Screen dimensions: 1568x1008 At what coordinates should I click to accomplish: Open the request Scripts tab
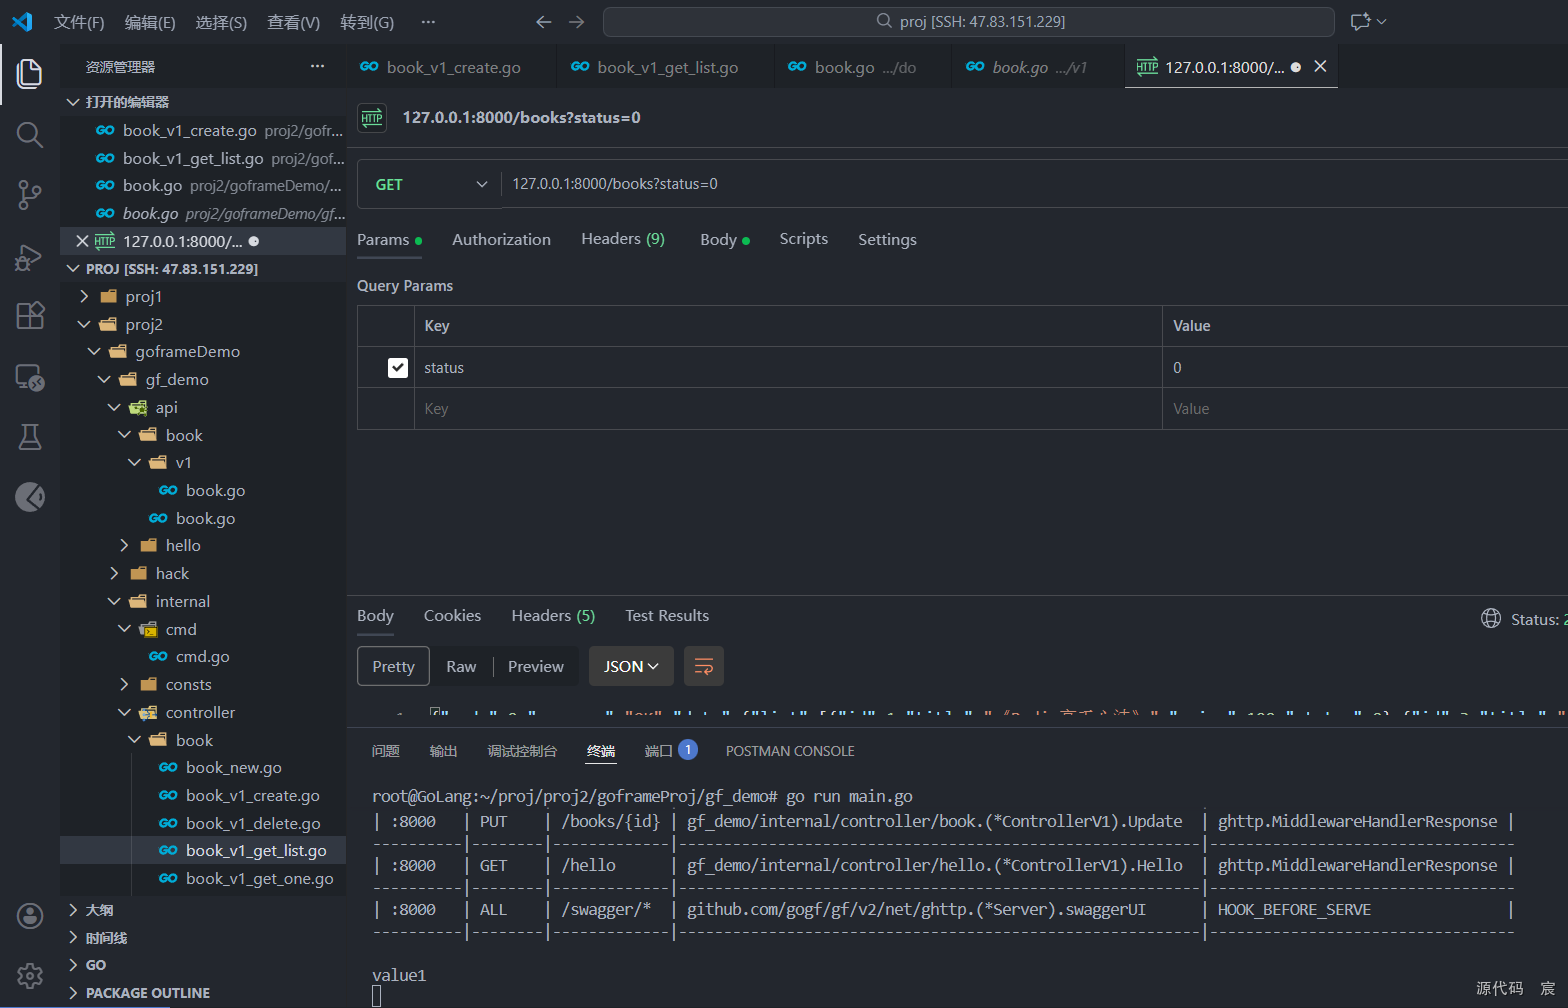coord(804,239)
